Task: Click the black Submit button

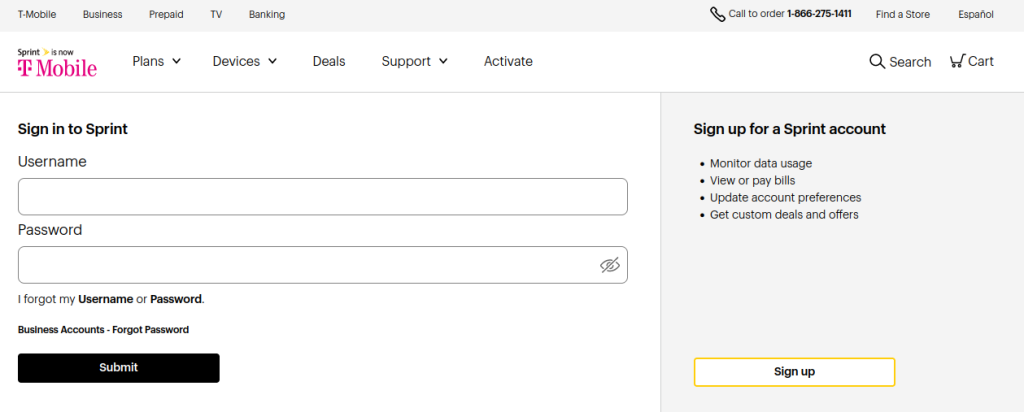Action: 119,368
